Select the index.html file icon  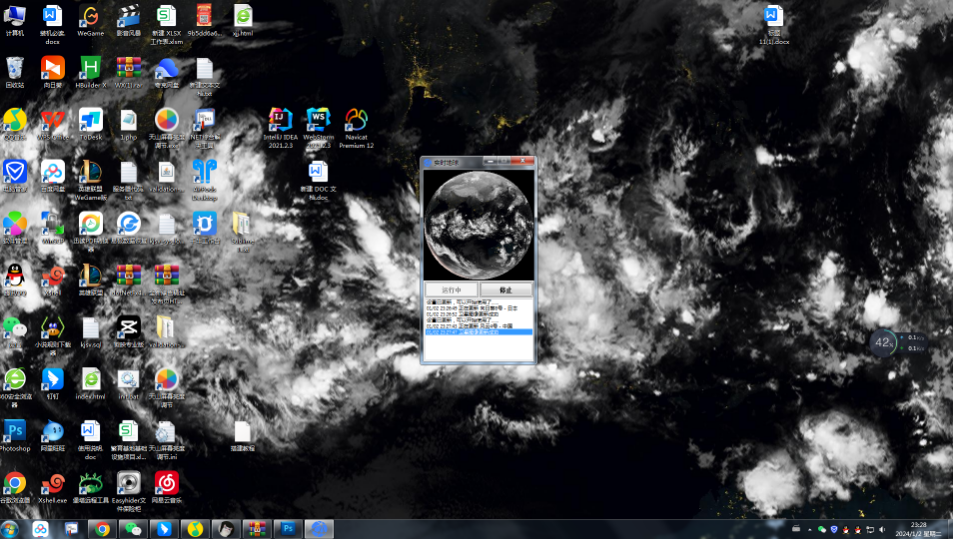[x=90, y=380]
